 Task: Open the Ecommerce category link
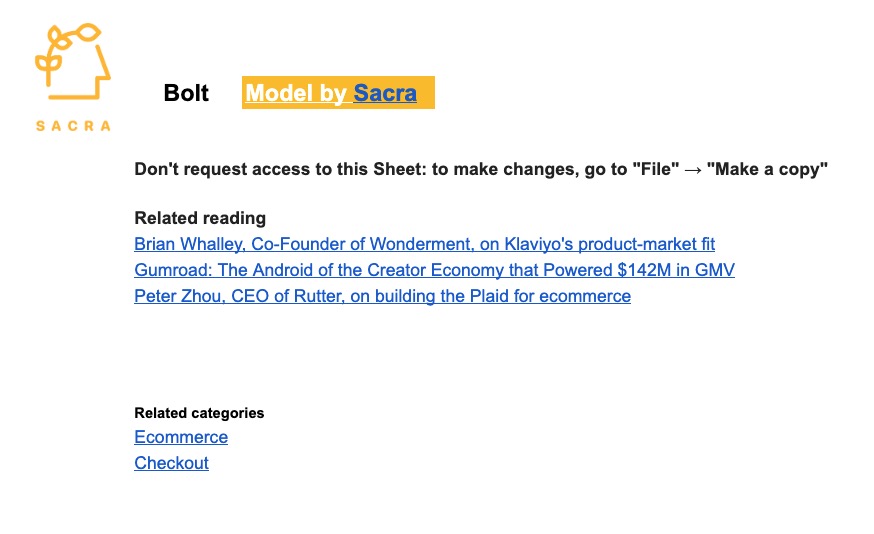[181, 437]
